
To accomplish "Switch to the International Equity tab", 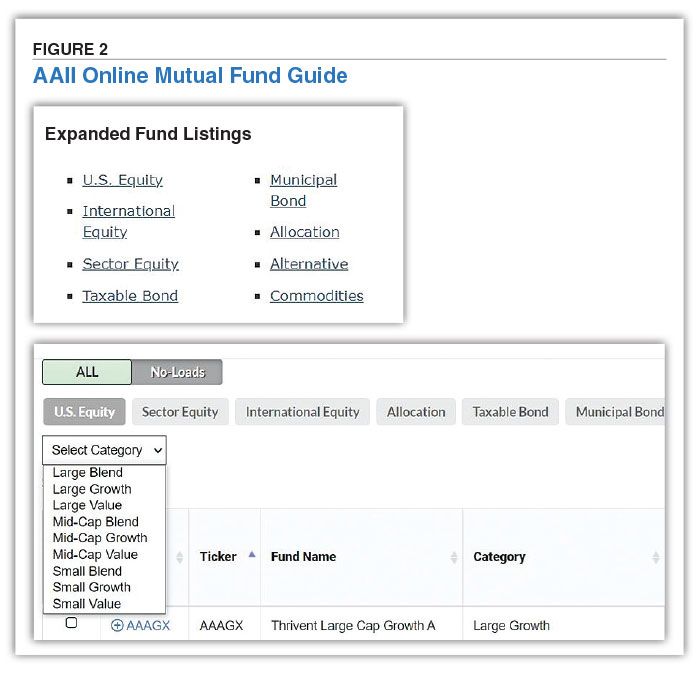I will click(302, 412).
